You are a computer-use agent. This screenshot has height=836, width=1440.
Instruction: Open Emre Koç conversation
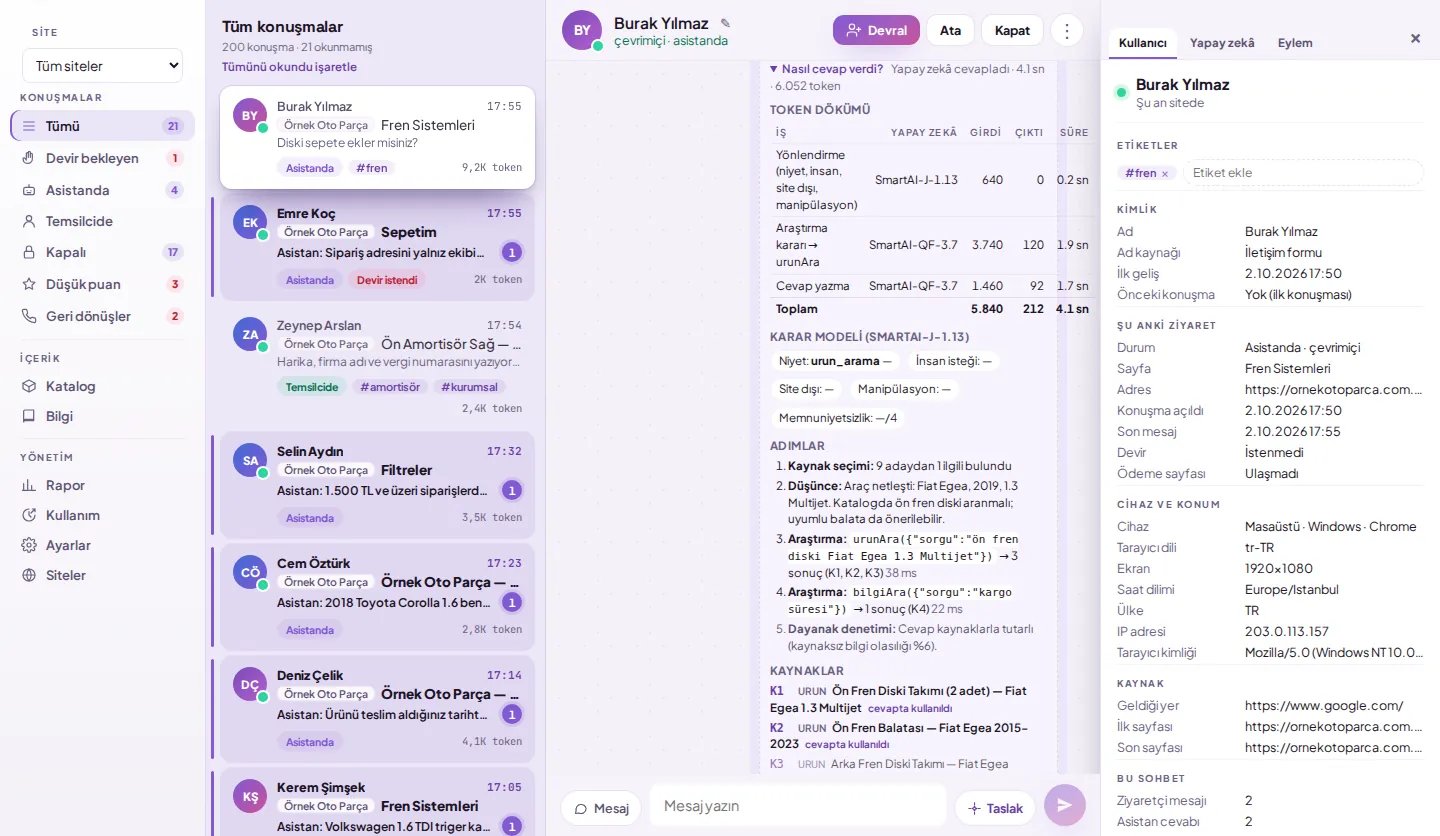[x=378, y=246]
